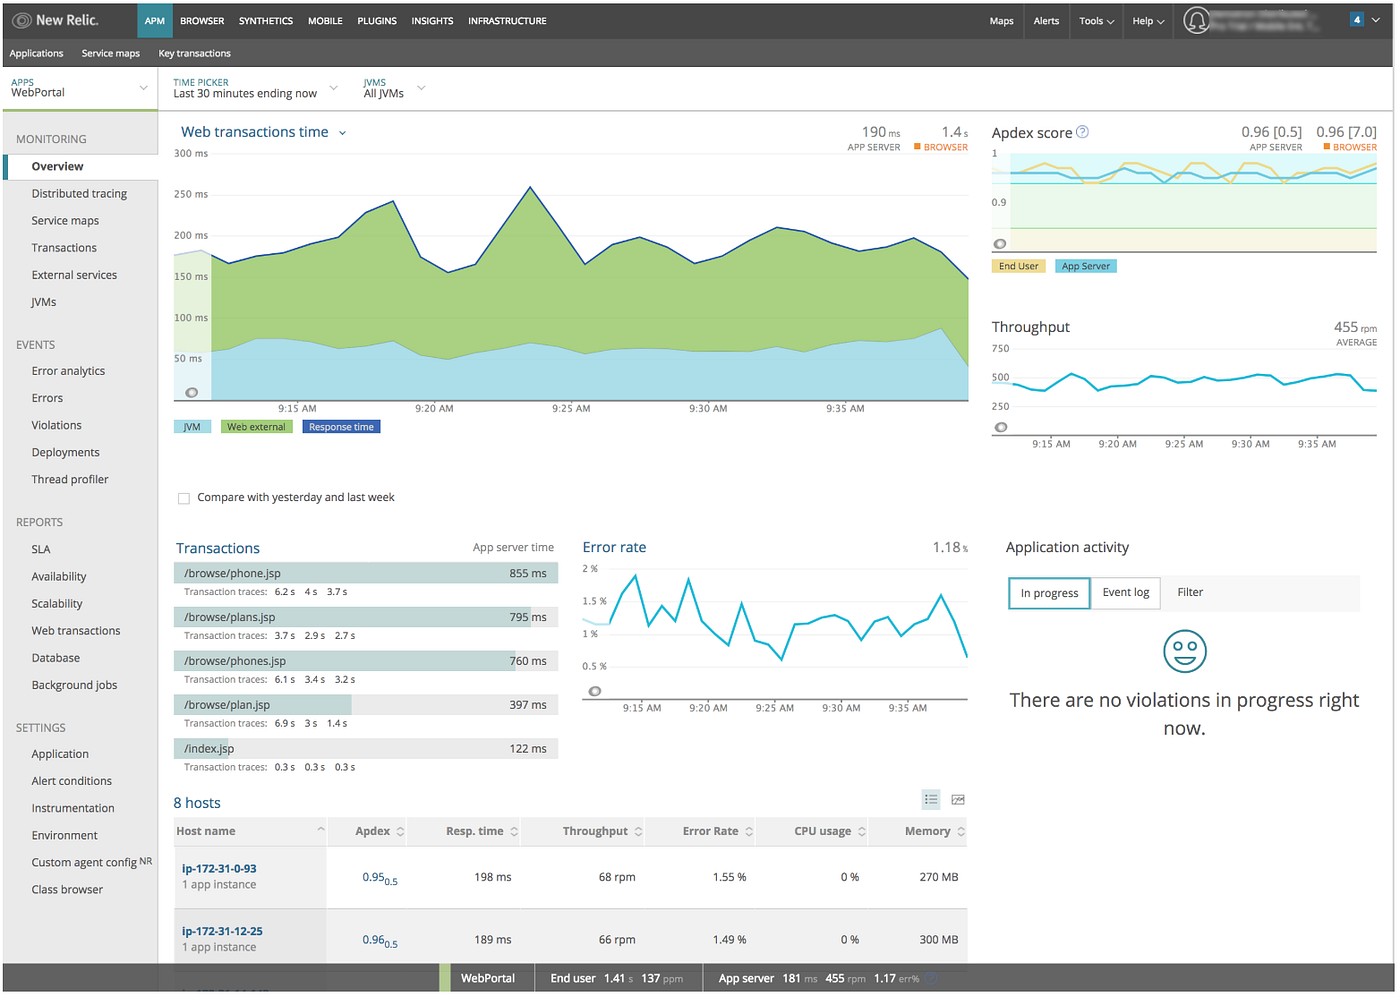Sort hosts by Error Rate arrows
The image size is (1400, 995).
[x=749, y=831]
